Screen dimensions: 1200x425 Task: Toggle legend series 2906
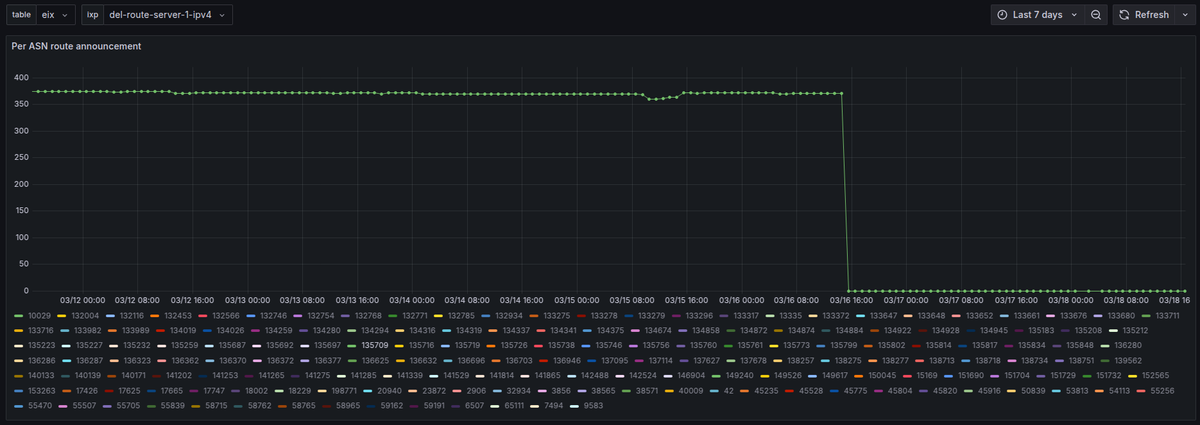pos(476,391)
